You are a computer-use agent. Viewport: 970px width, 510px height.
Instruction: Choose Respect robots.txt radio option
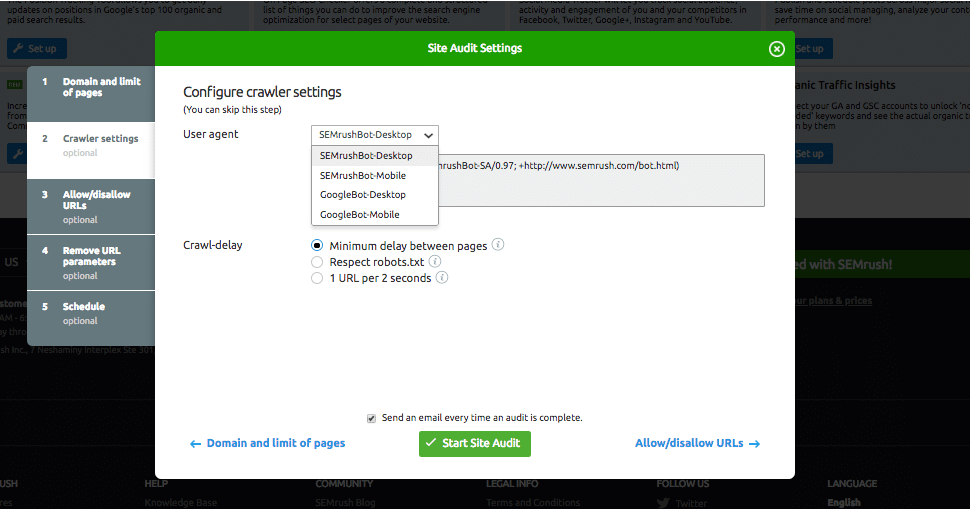click(317, 262)
